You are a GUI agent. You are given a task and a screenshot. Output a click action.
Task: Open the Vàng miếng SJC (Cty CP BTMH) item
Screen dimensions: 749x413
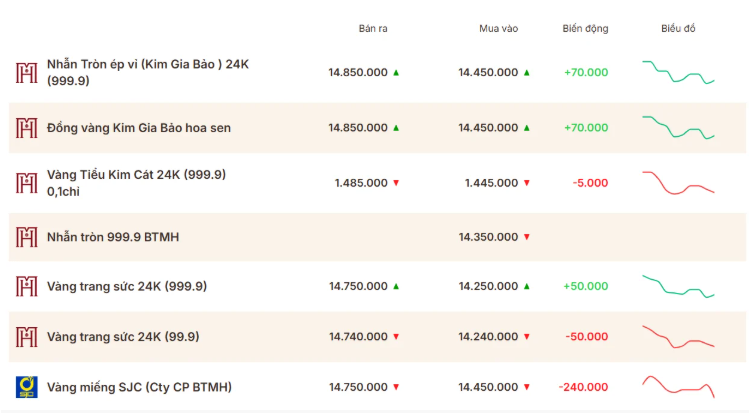tap(139, 387)
